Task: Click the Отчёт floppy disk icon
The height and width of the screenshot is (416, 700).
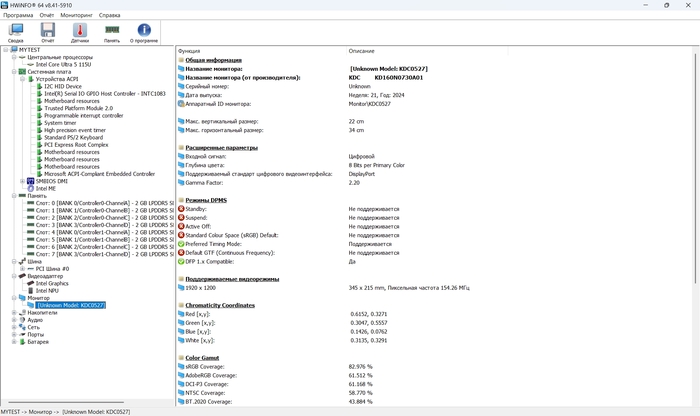Action: [48, 32]
